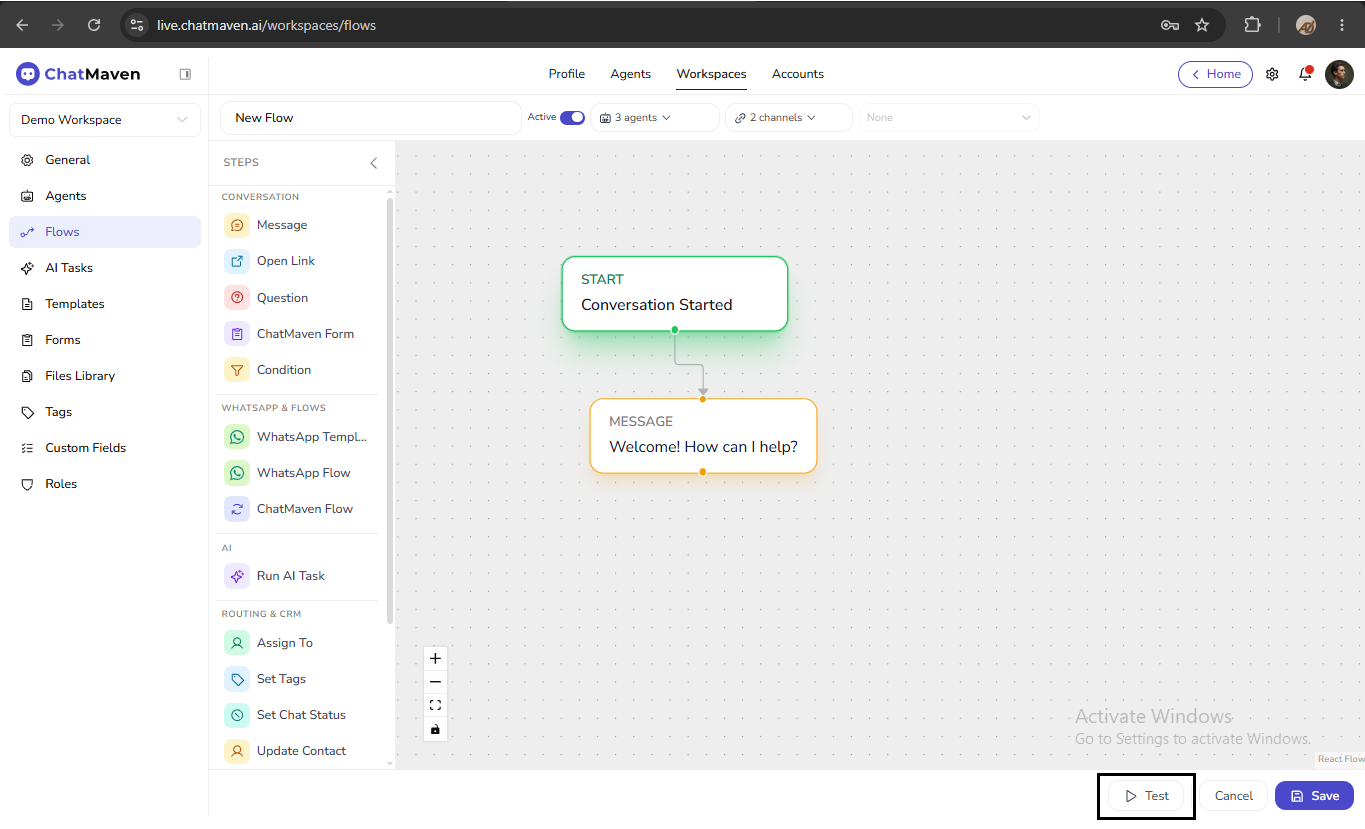Open Agents in the sidebar
Screen dimensions: 1365x829
(x=105, y=196)
